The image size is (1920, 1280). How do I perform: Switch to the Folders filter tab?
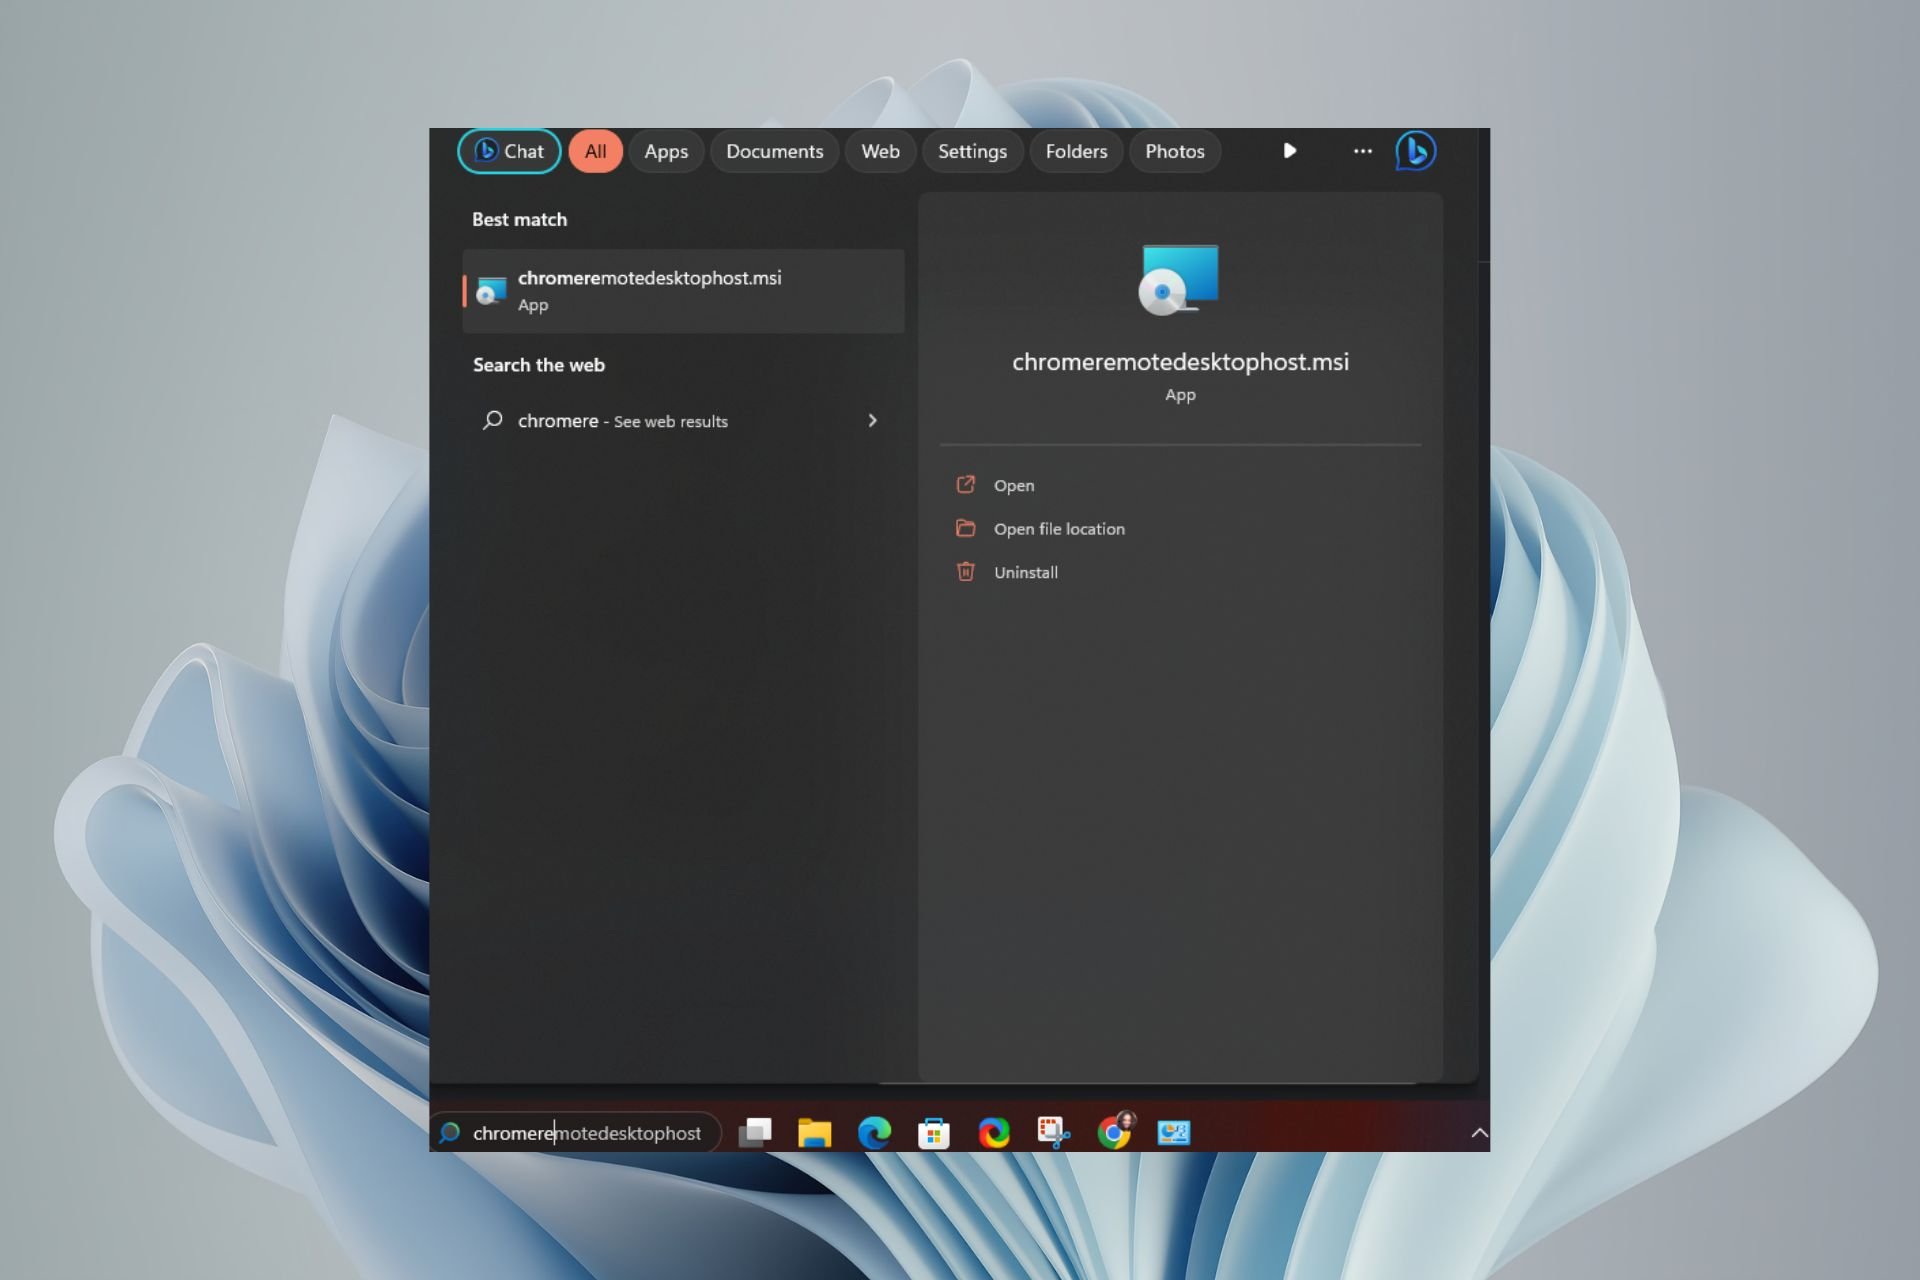pyautogui.click(x=1076, y=151)
